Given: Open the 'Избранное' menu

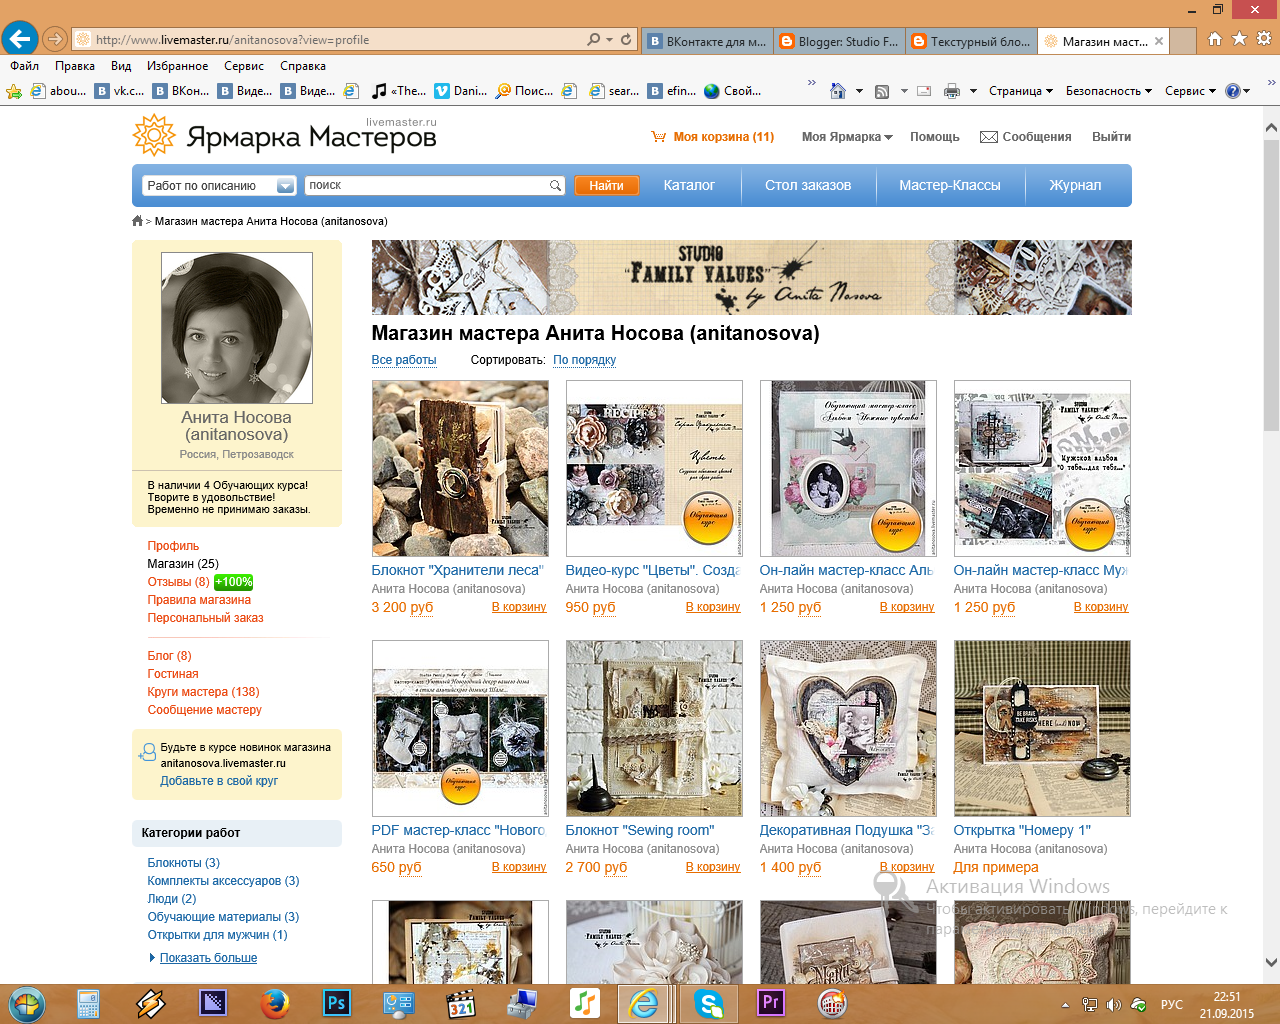Looking at the screenshot, I should click(x=178, y=66).
